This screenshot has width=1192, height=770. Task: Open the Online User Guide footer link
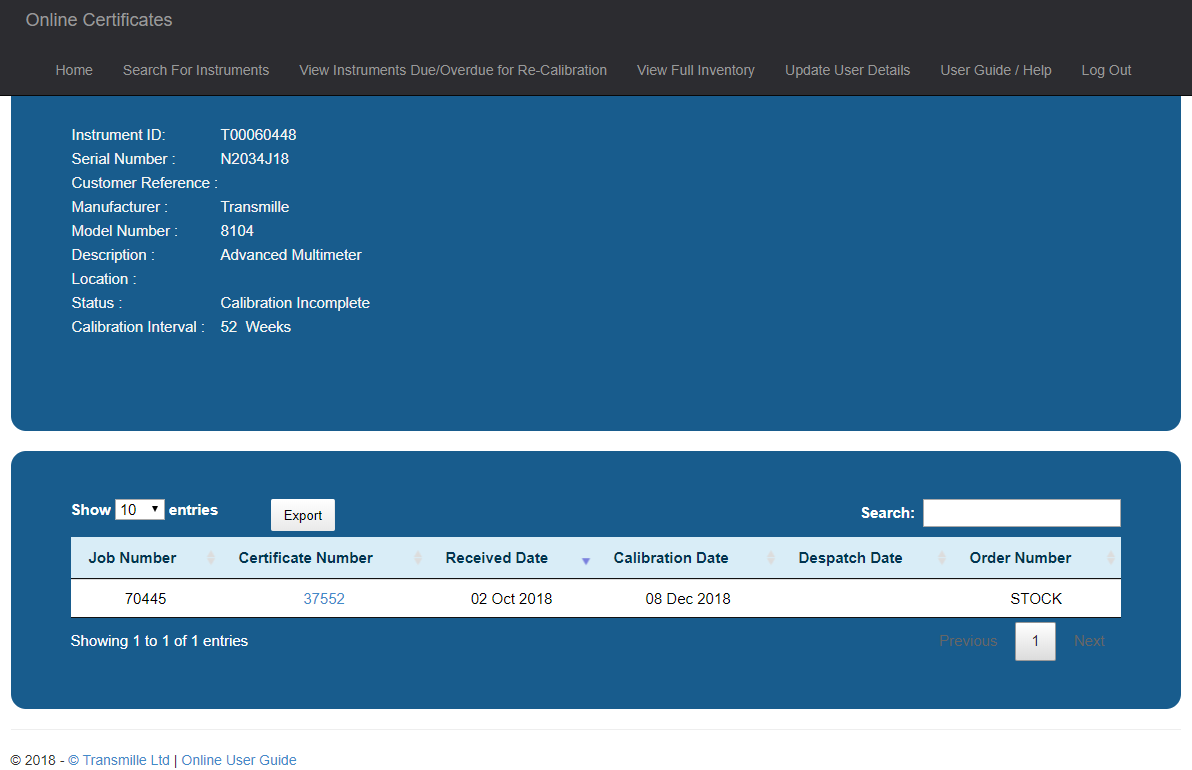coord(239,760)
